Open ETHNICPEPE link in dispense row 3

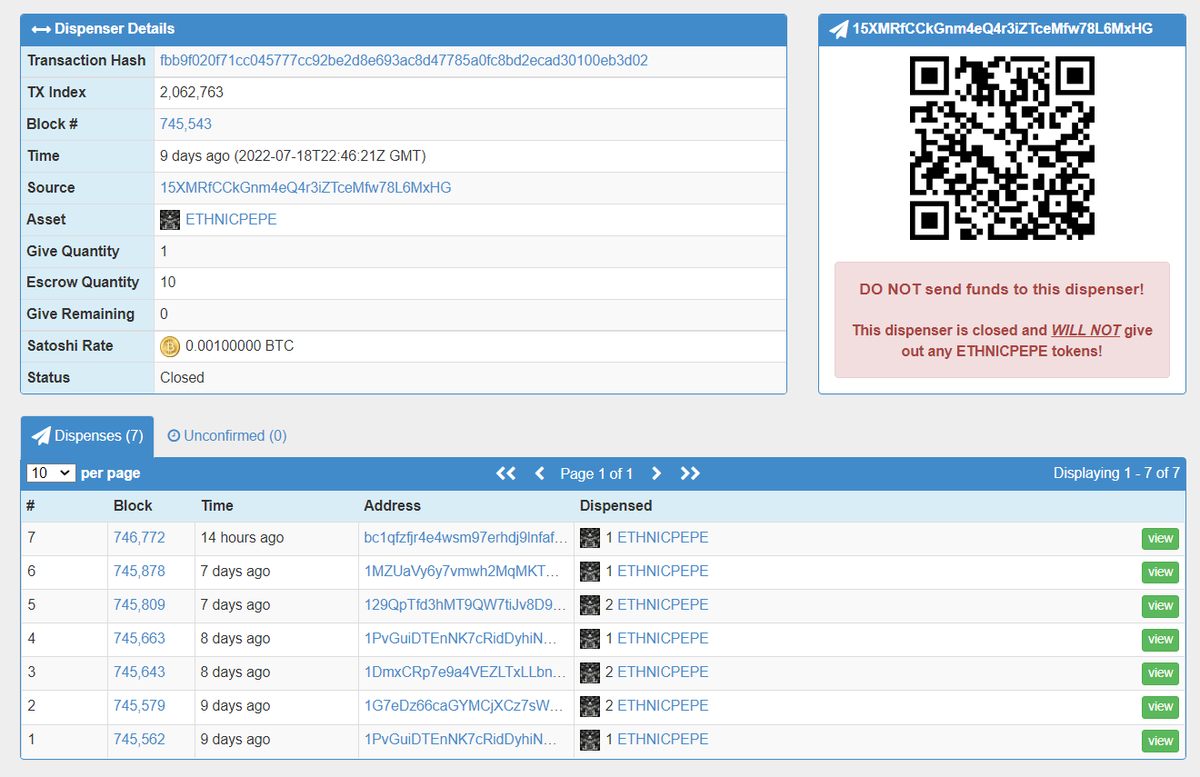coord(662,671)
